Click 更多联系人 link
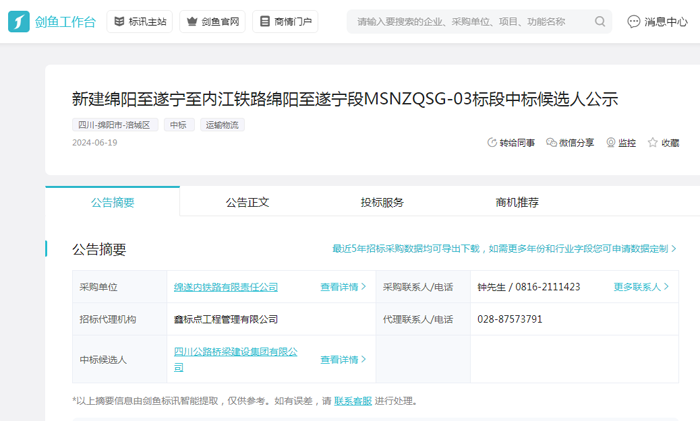The width and height of the screenshot is (700, 421). point(641,287)
